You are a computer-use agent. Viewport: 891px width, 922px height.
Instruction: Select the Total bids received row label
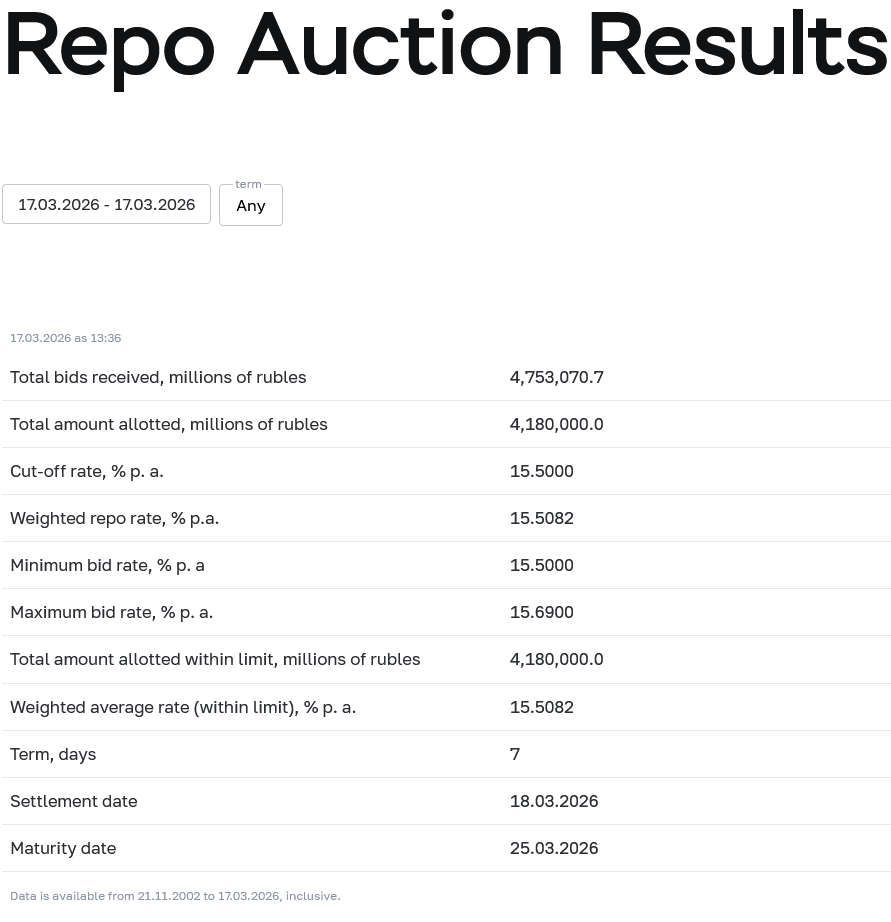(158, 377)
